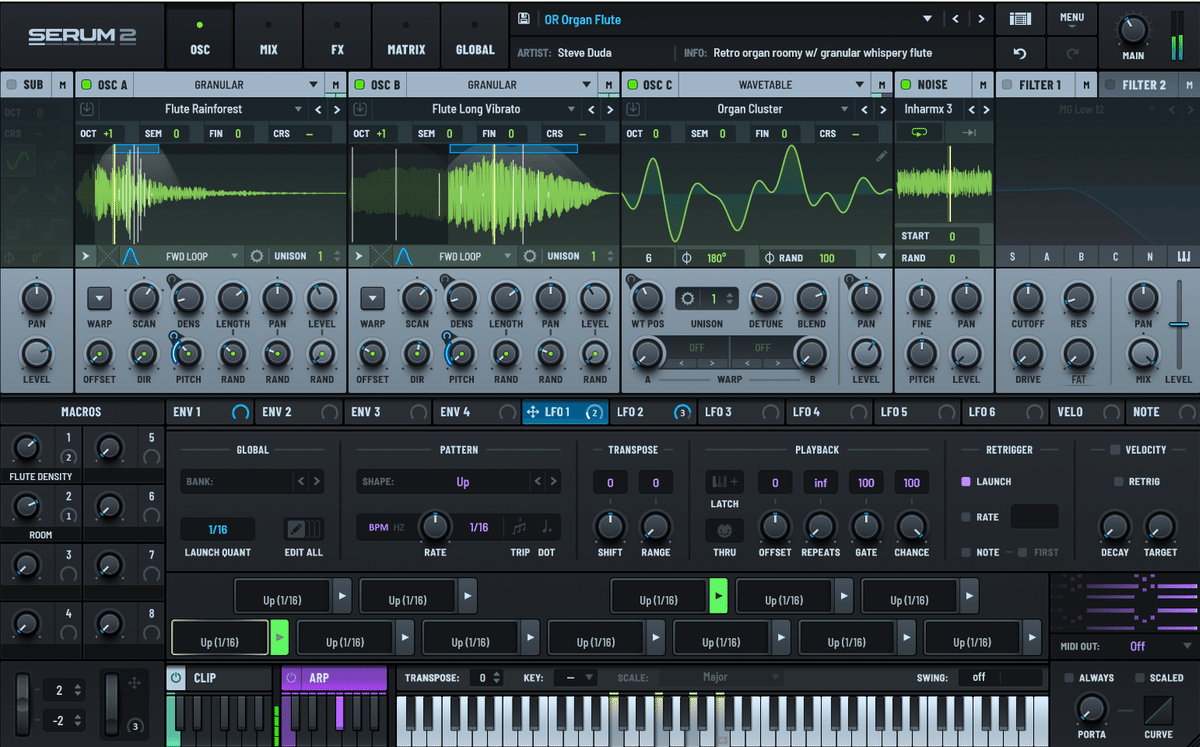Toggle the SUB oscillator on
1200x747 pixels.
point(12,85)
